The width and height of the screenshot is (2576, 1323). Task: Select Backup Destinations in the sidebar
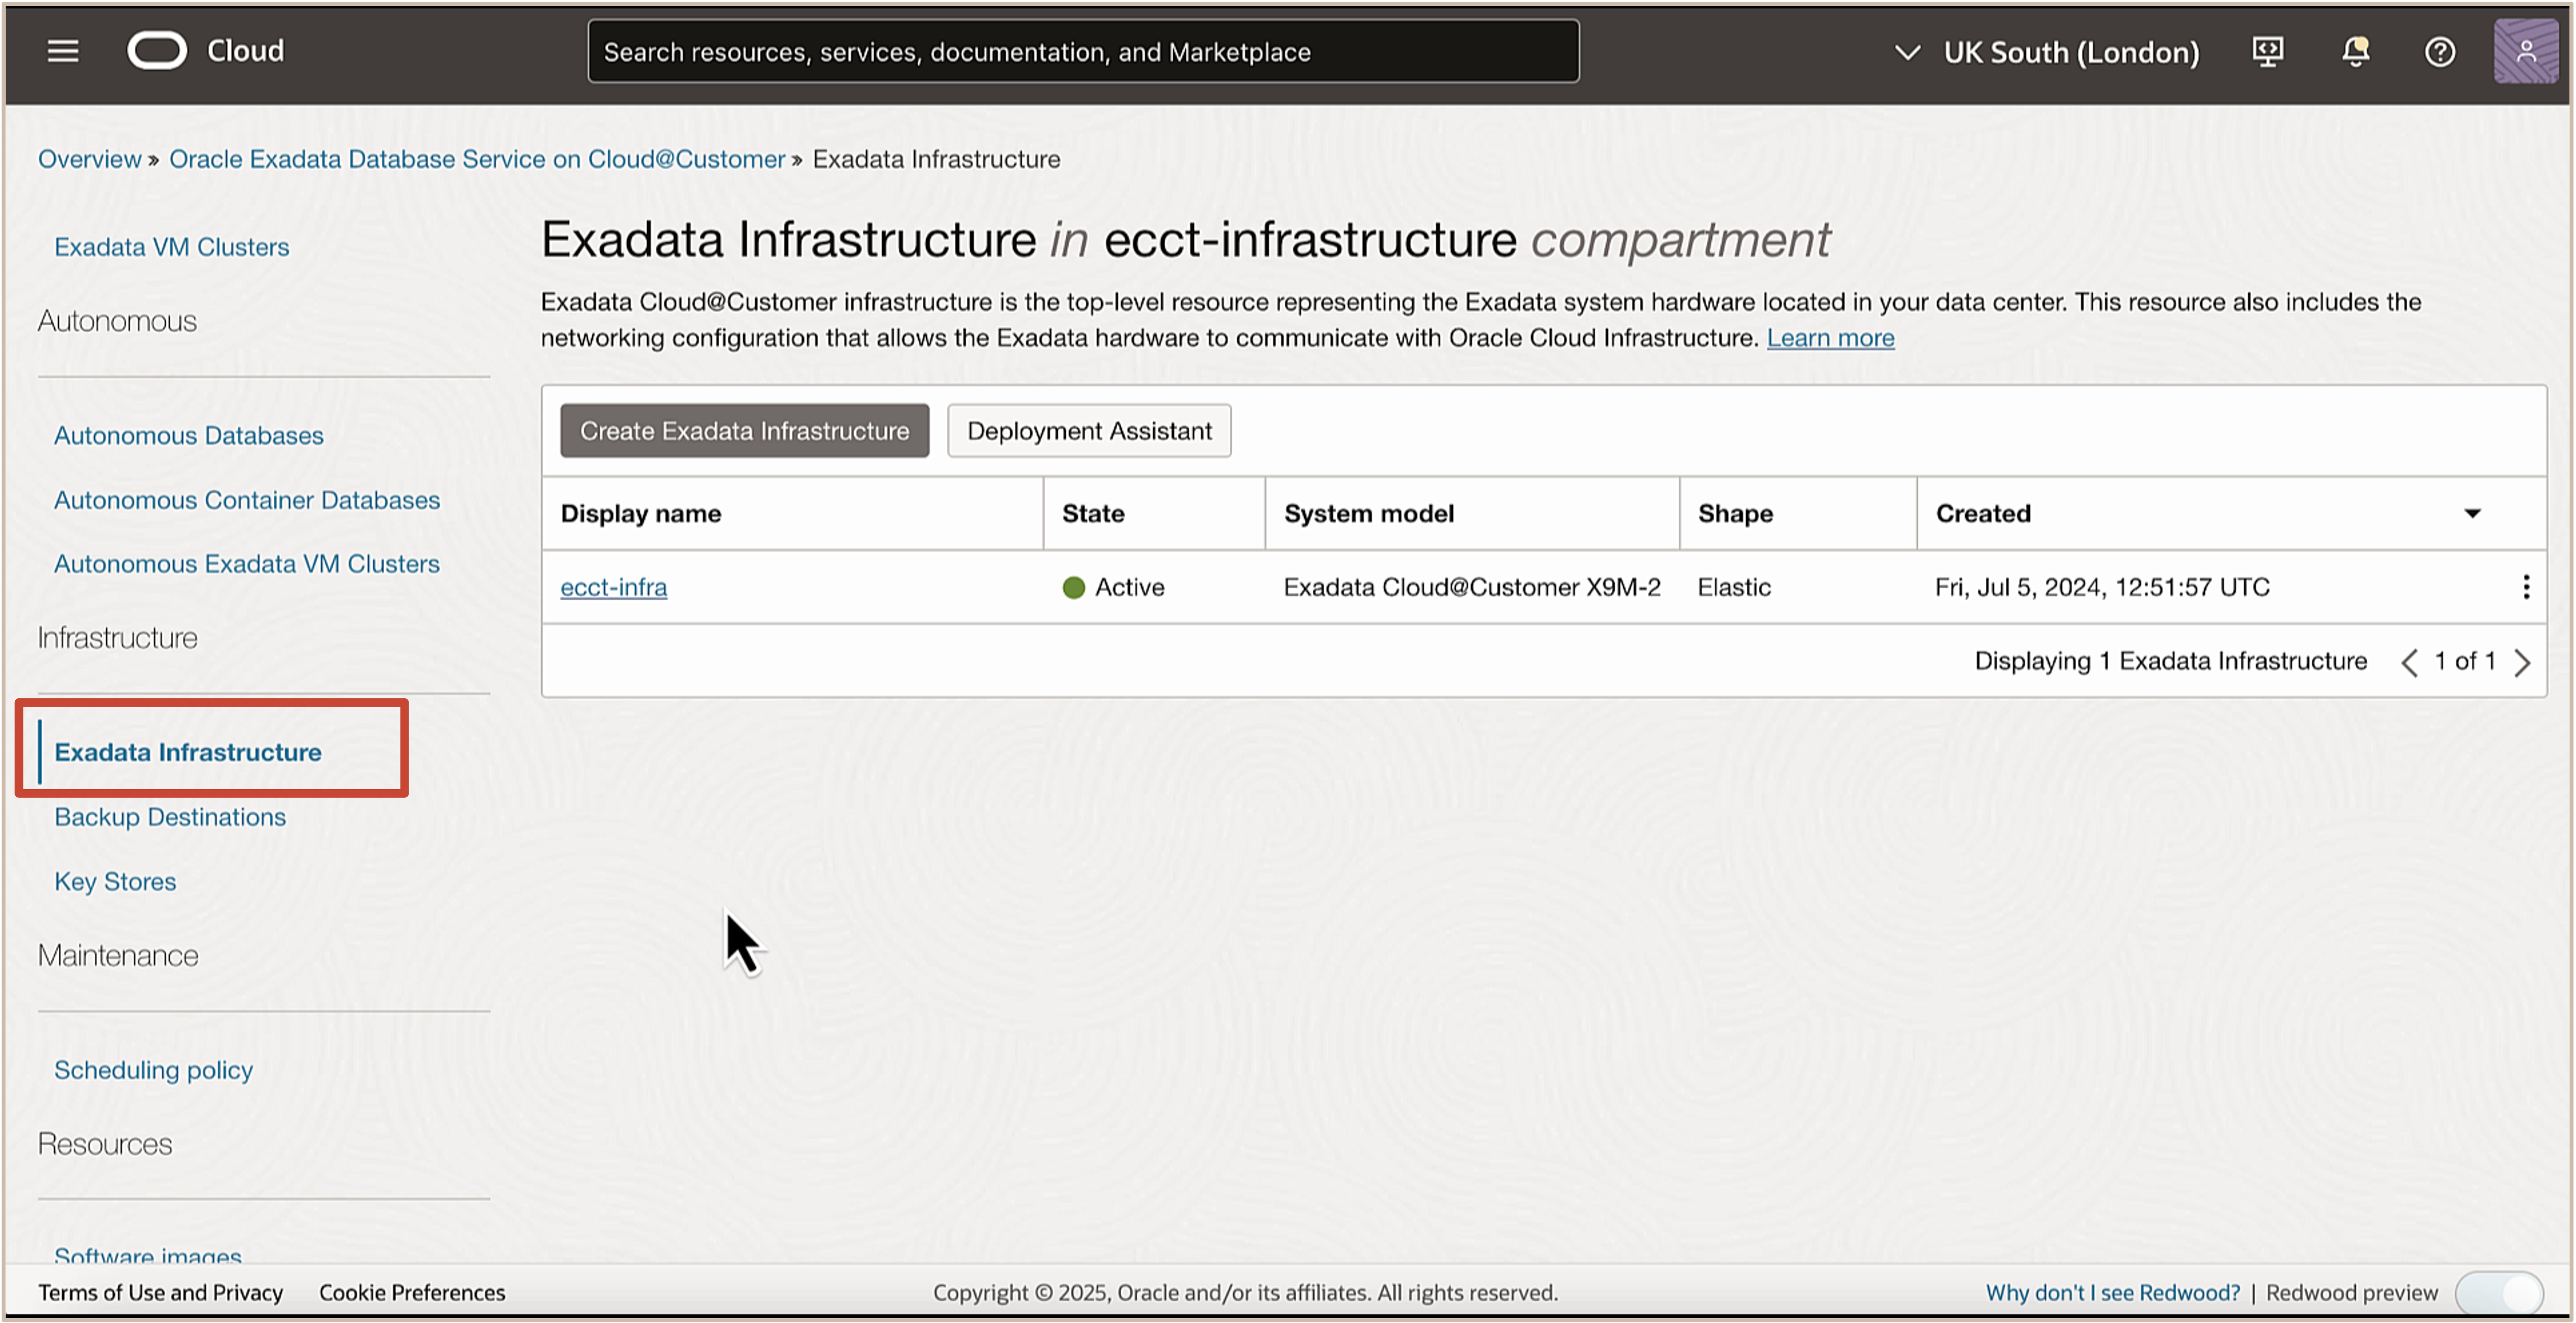(x=170, y=816)
